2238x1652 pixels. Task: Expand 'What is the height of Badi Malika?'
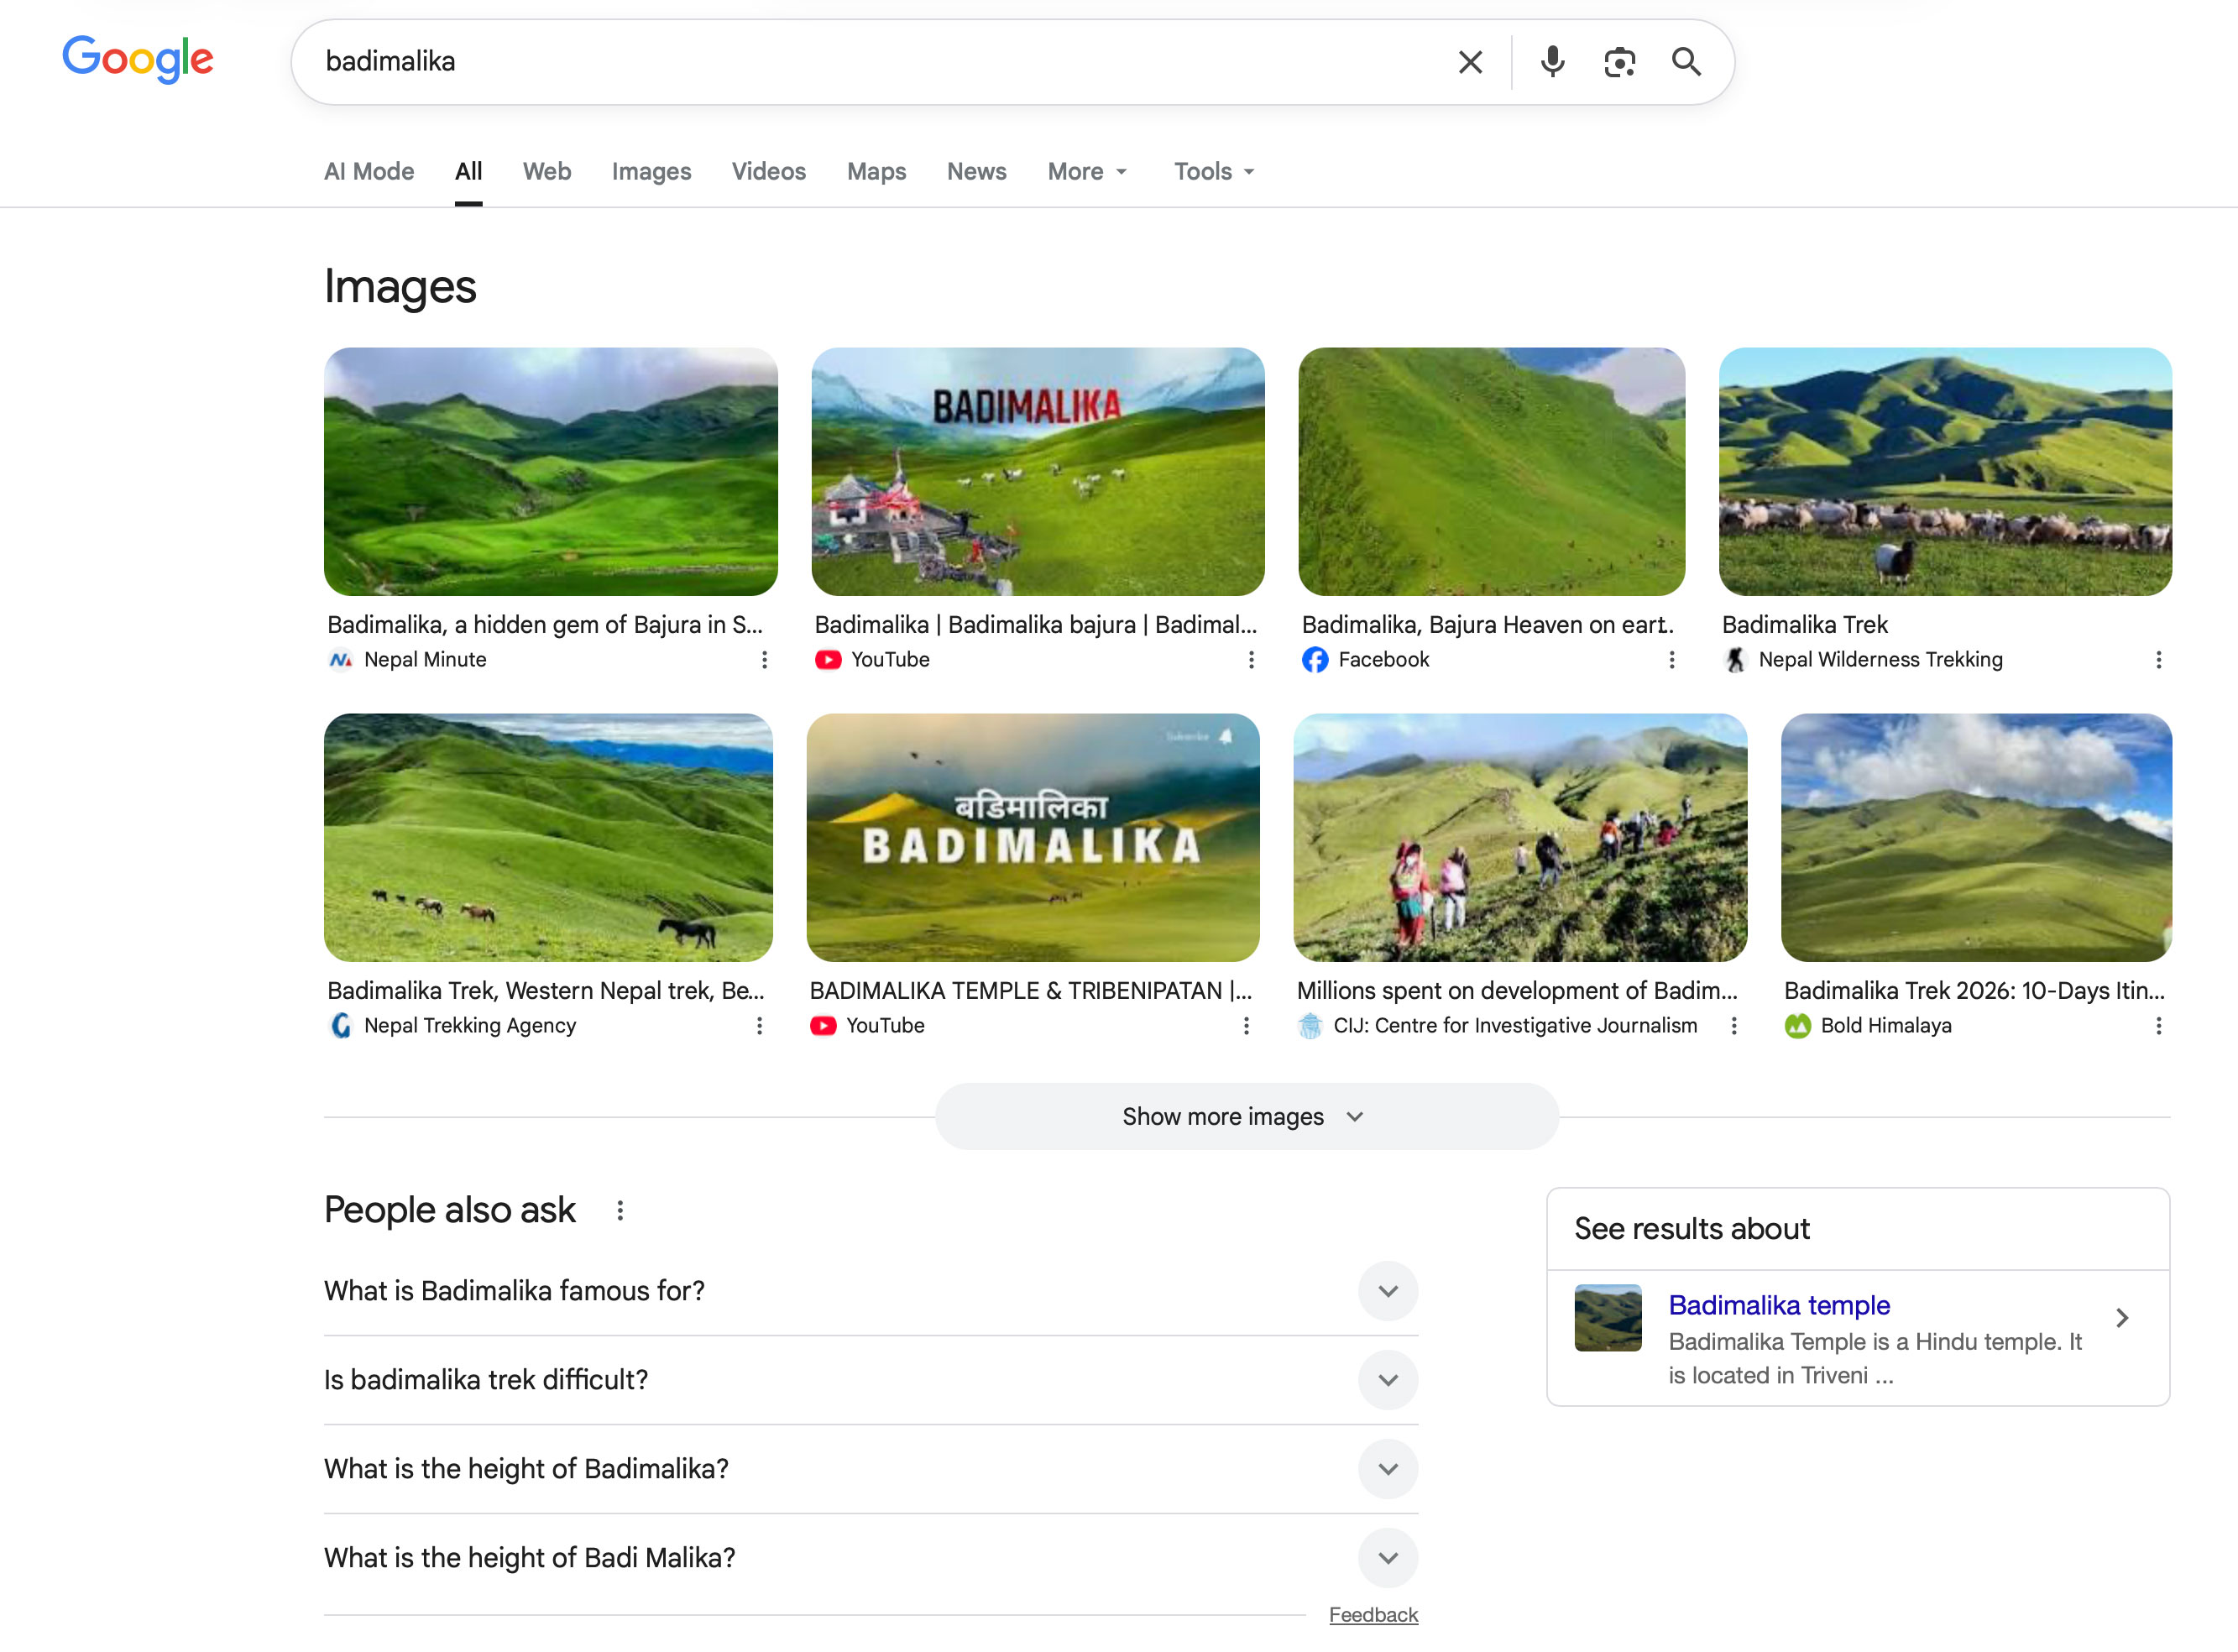pyautogui.click(x=1388, y=1557)
